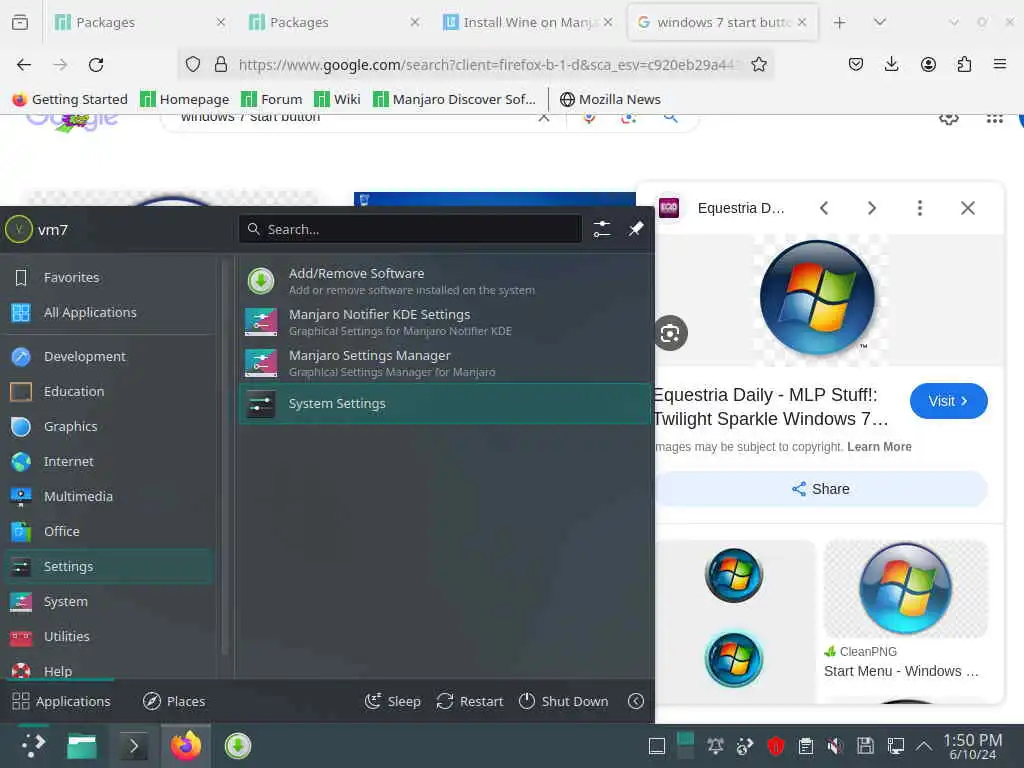Click the Sleep button

(x=392, y=701)
